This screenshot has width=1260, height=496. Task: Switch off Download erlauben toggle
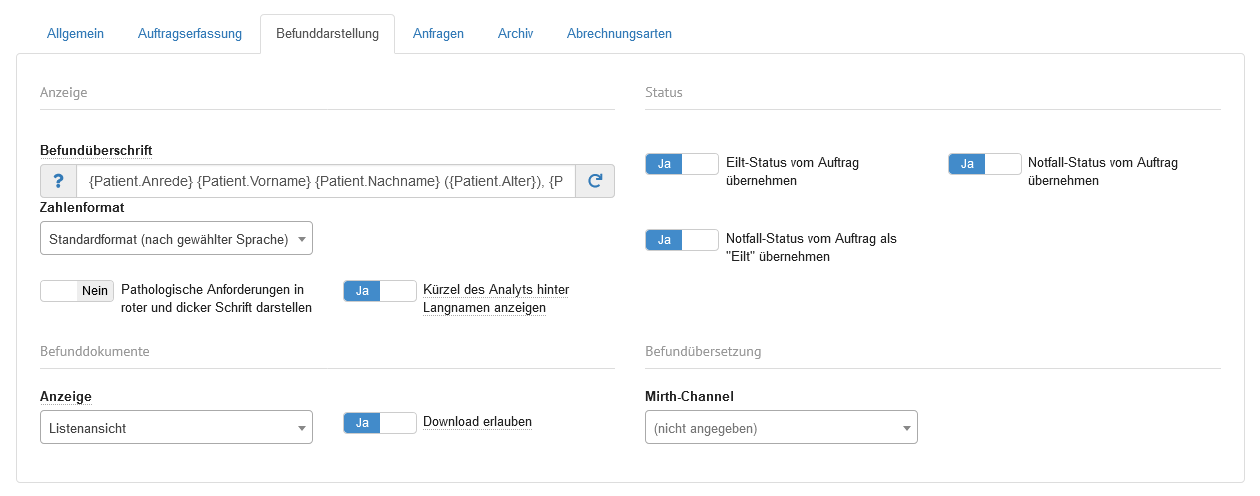point(380,423)
